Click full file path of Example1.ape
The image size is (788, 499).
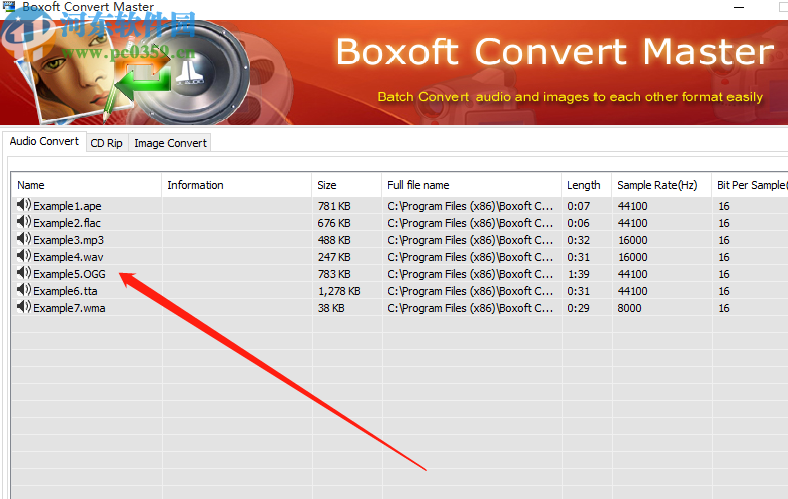(470, 206)
